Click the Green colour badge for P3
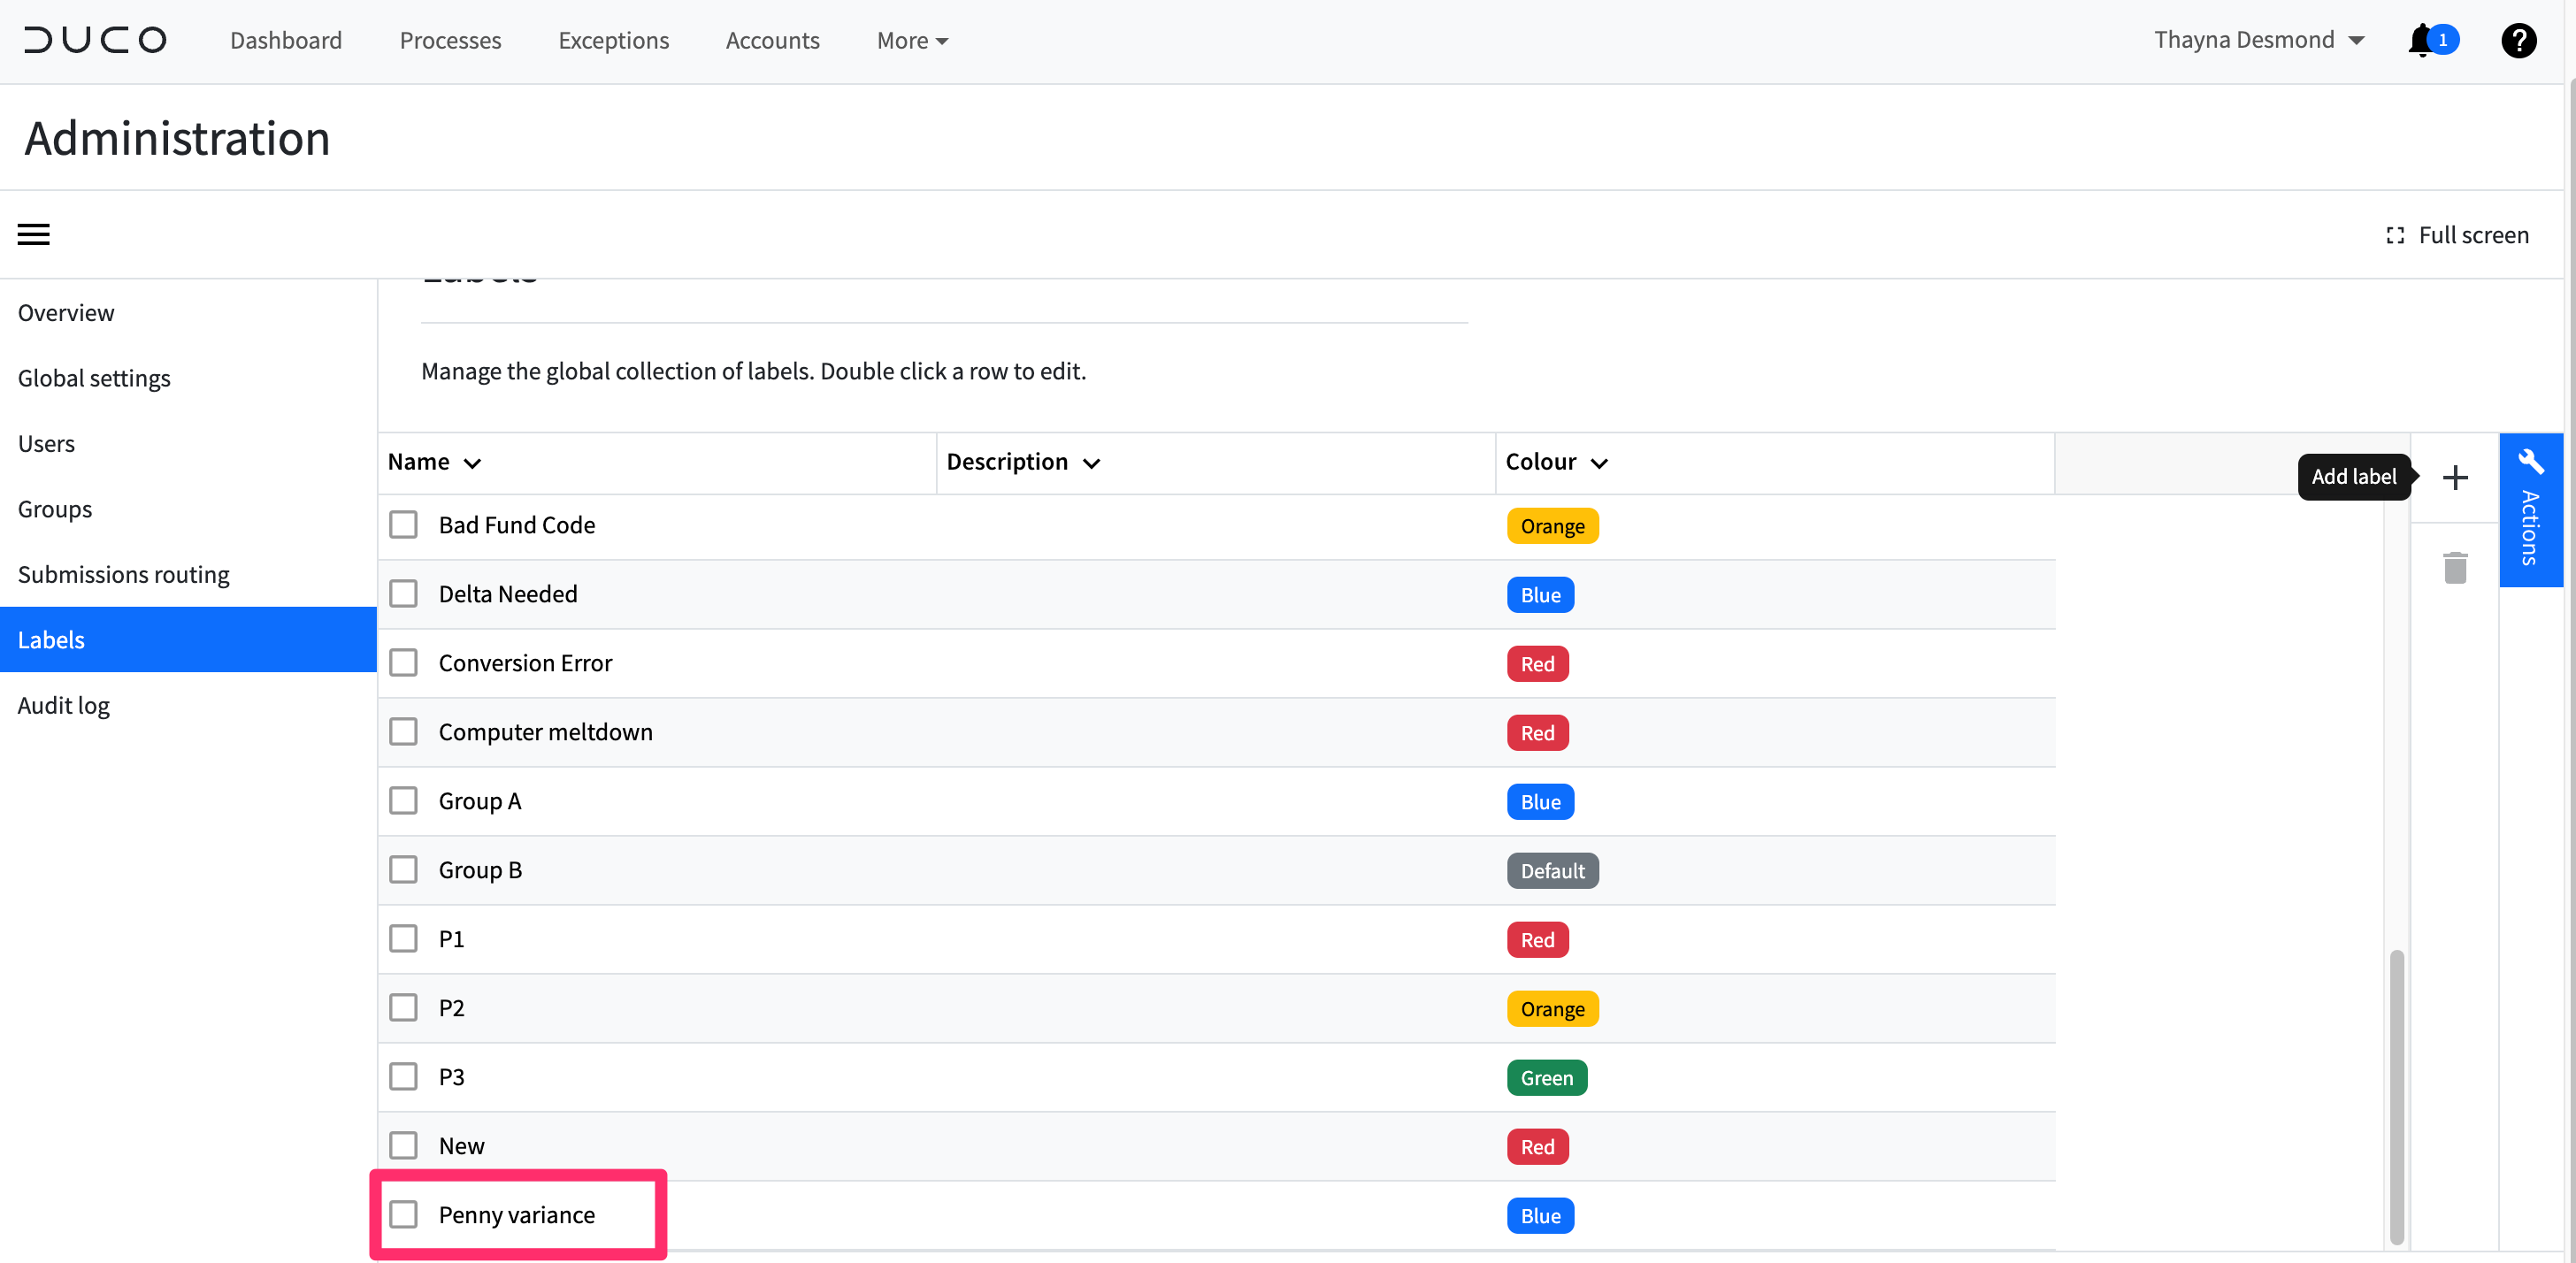This screenshot has width=2576, height=1263. [1546, 1078]
